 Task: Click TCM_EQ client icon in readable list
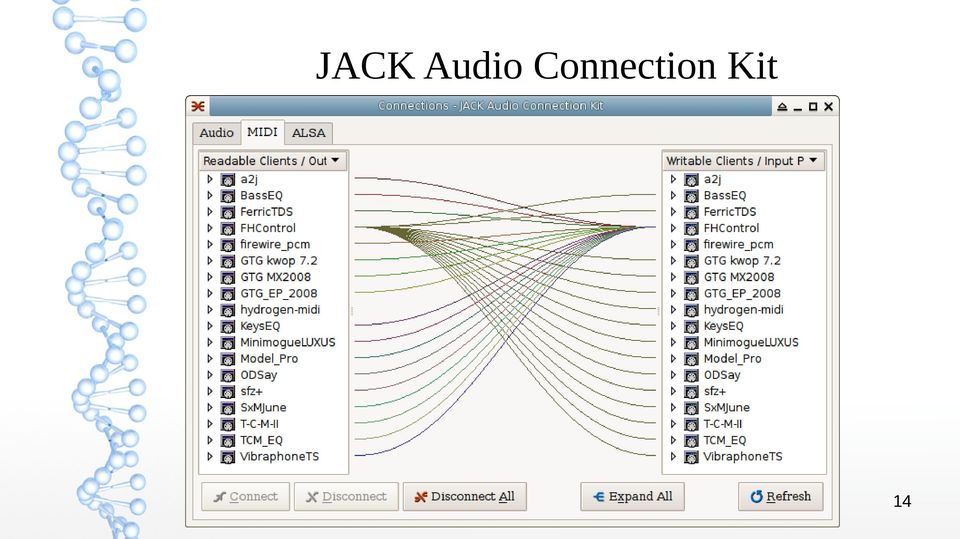[x=228, y=441]
